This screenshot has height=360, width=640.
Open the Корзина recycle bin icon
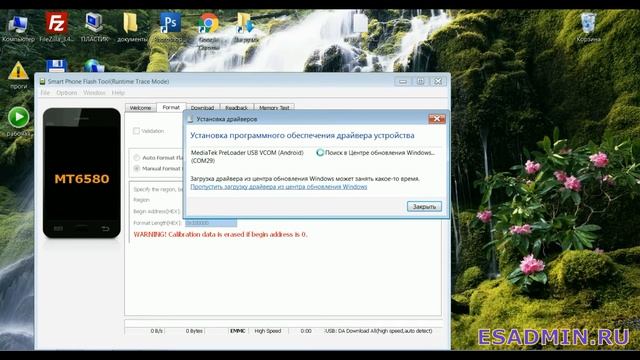coord(588,27)
